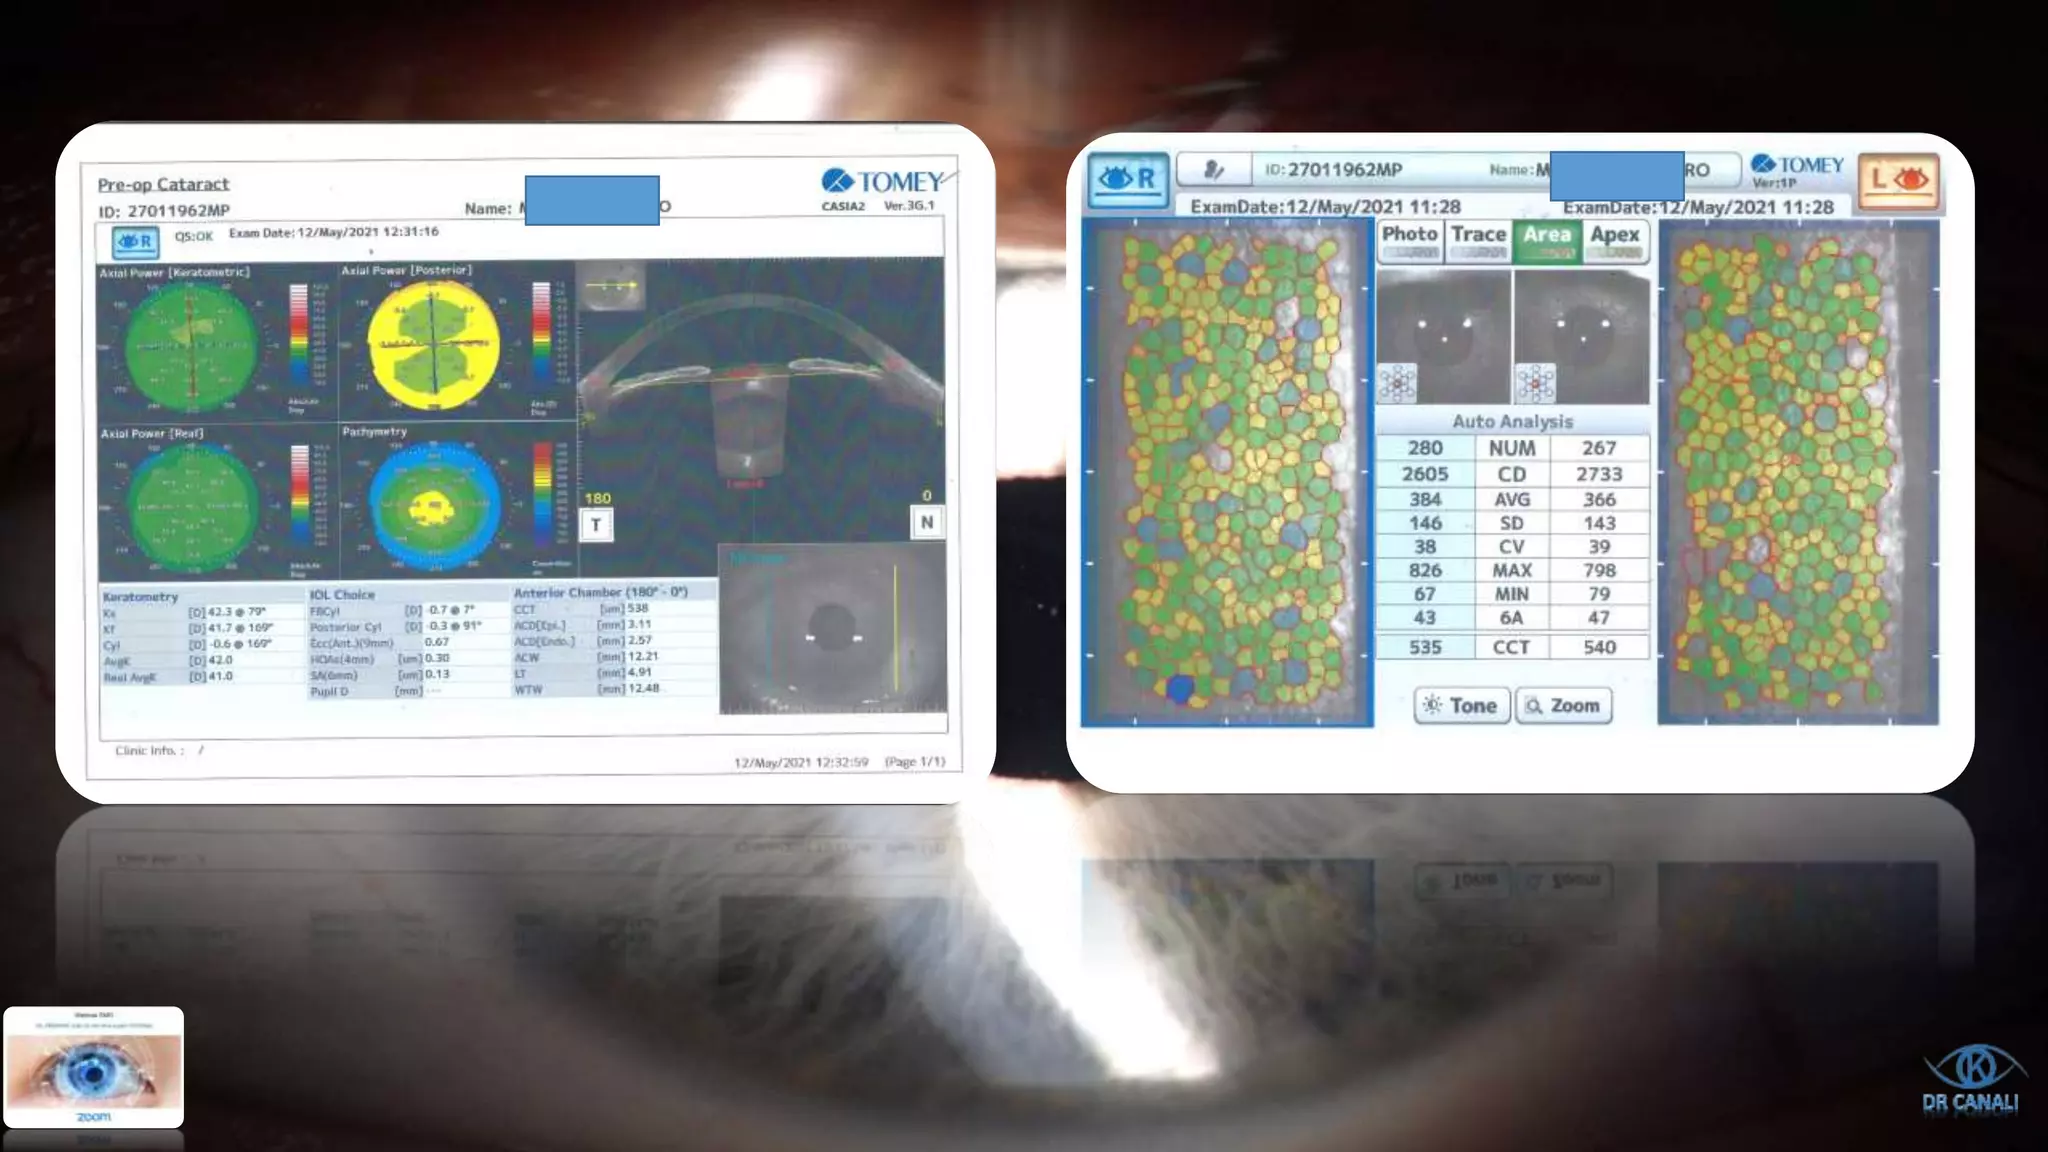Open the patient info icon beside ID
Screen dimensions: 2048x1152
(1214, 170)
